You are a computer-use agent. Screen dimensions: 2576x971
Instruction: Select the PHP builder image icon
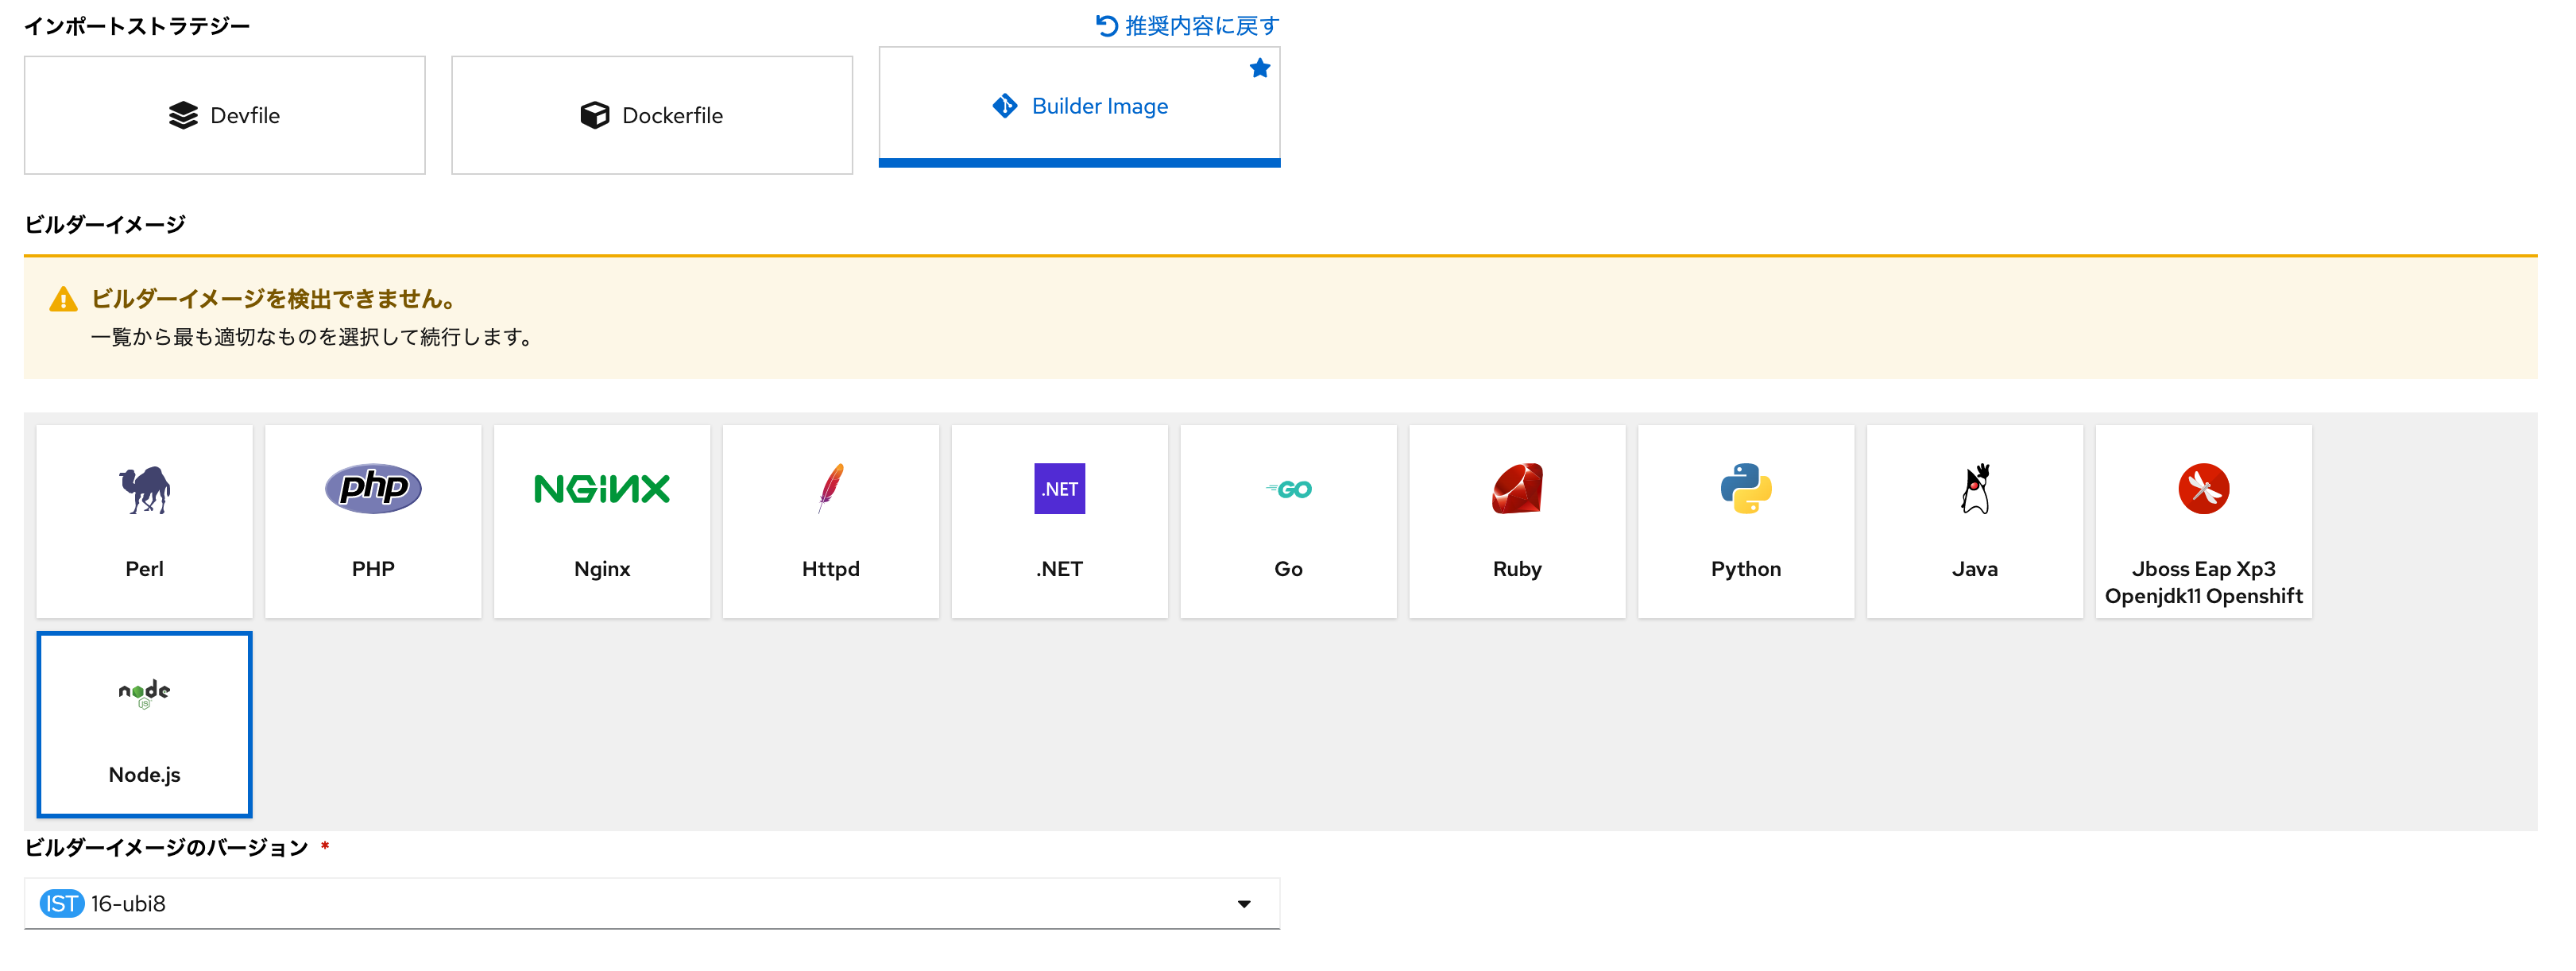tap(372, 521)
